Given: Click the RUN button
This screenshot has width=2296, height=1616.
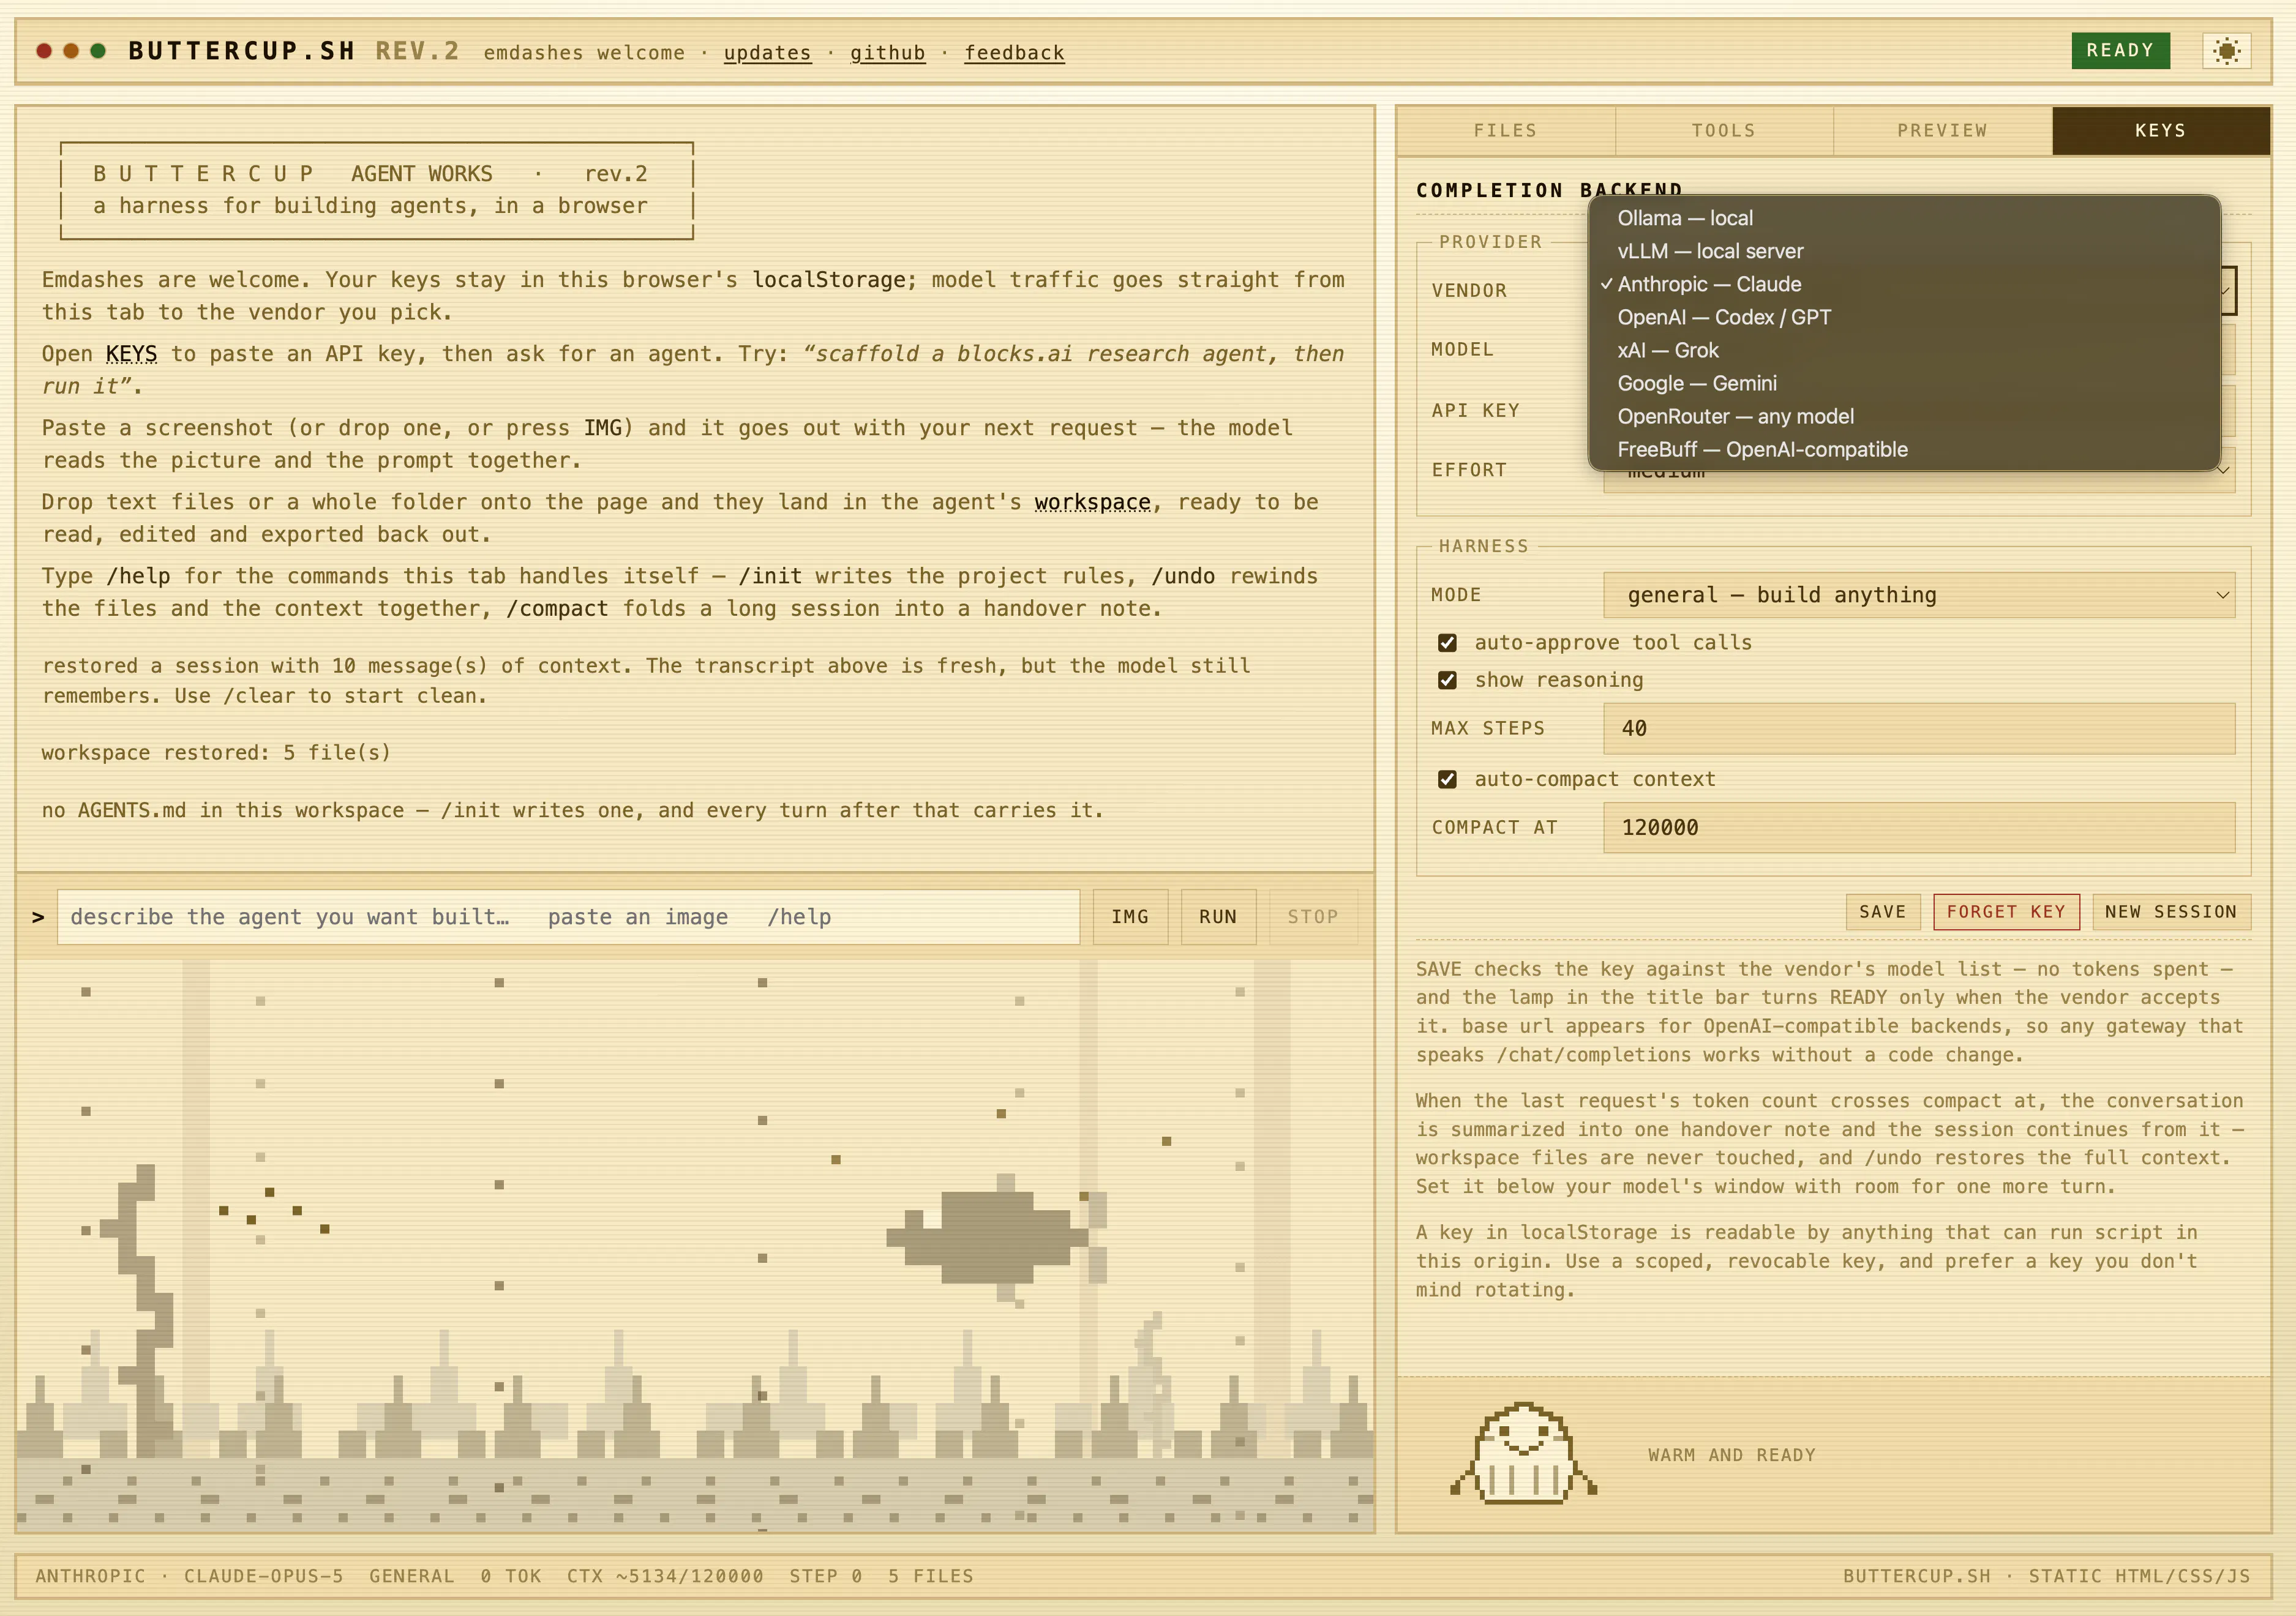Looking at the screenshot, I should coord(1218,917).
